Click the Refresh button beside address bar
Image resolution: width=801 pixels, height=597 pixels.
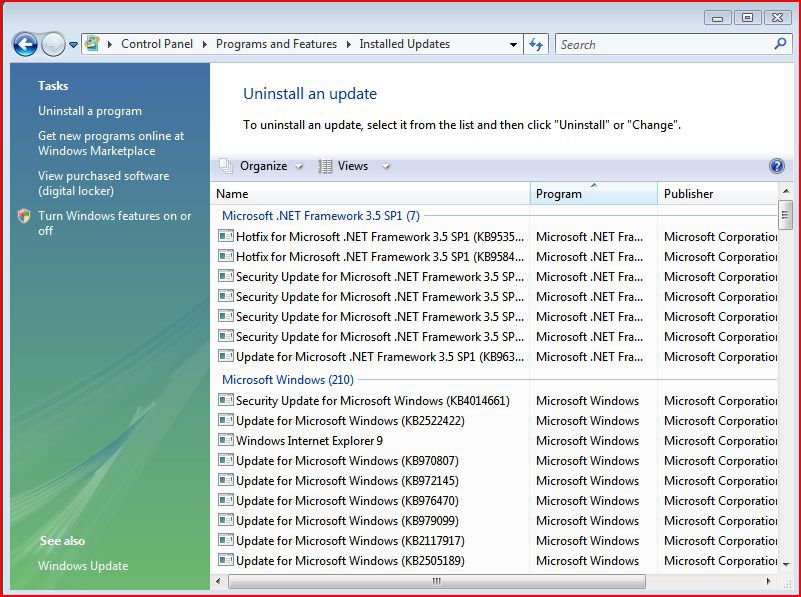click(536, 44)
